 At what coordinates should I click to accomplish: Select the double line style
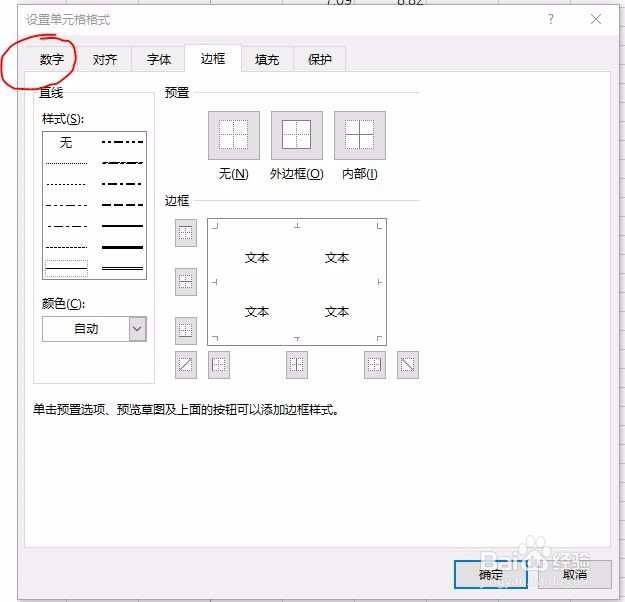click(x=122, y=268)
